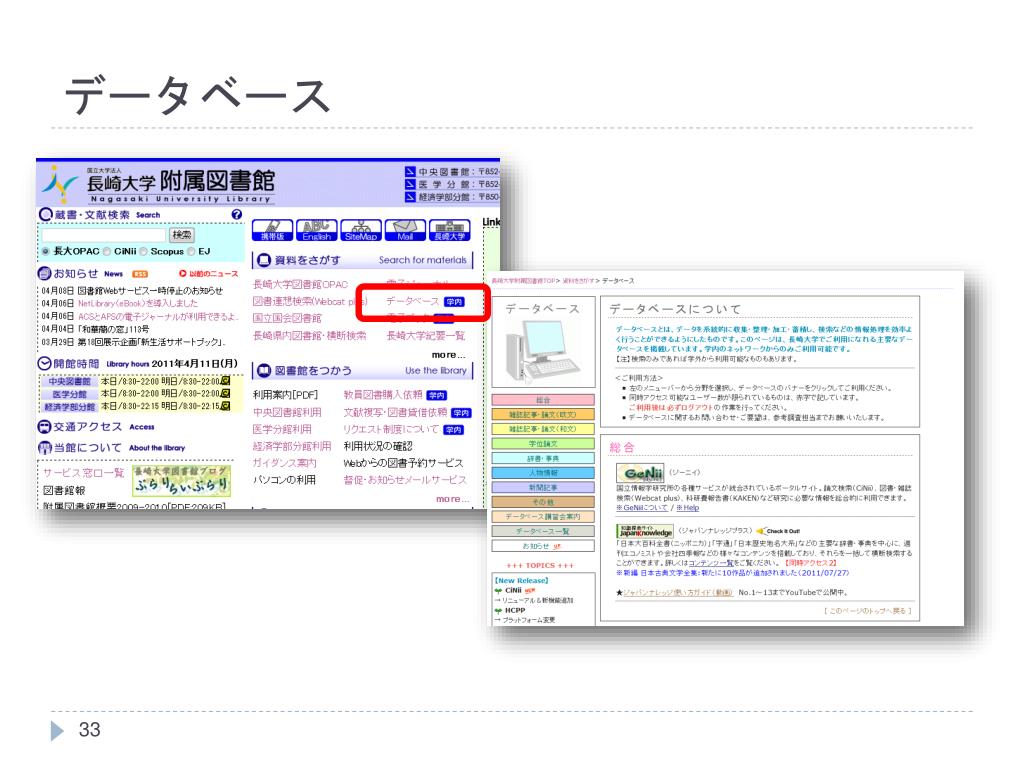Open Webからの図書予約サービス link

[x=403, y=463]
